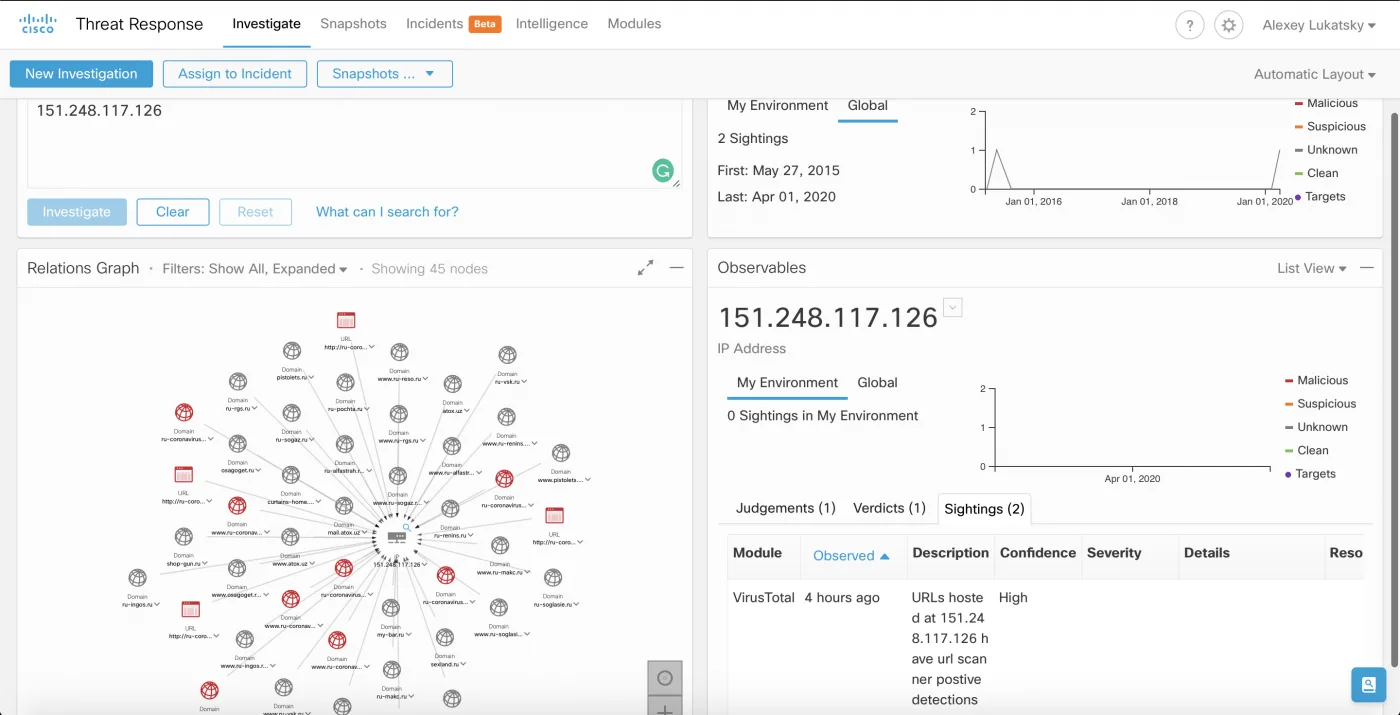Open the Incidents Beta tab
This screenshot has width=1400, height=715.
point(453,24)
